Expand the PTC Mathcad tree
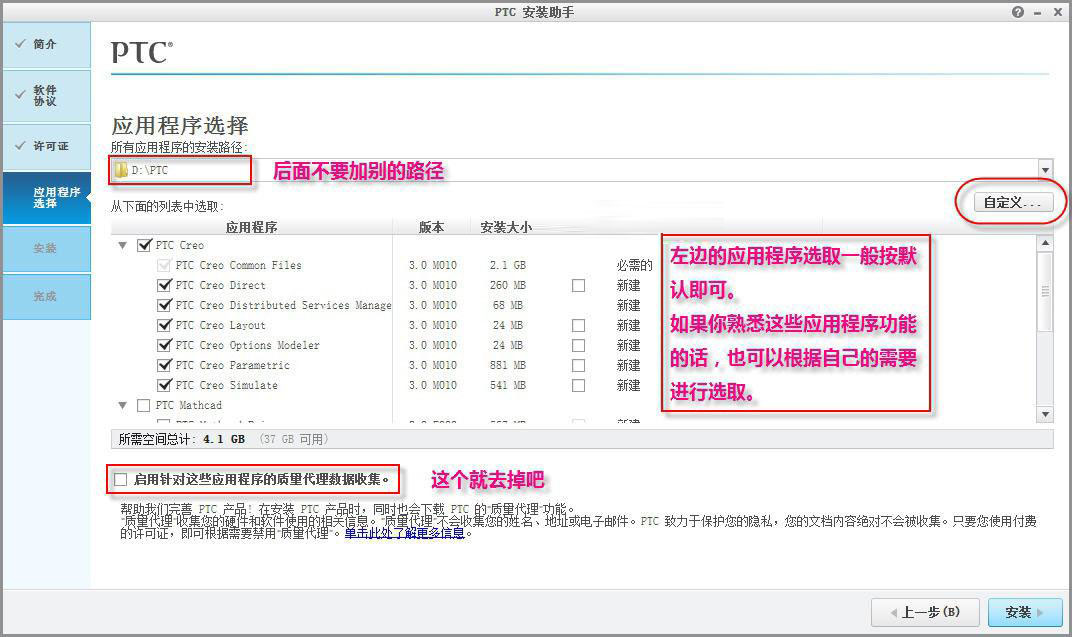Screen dimensions: 1072x637 (122, 405)
